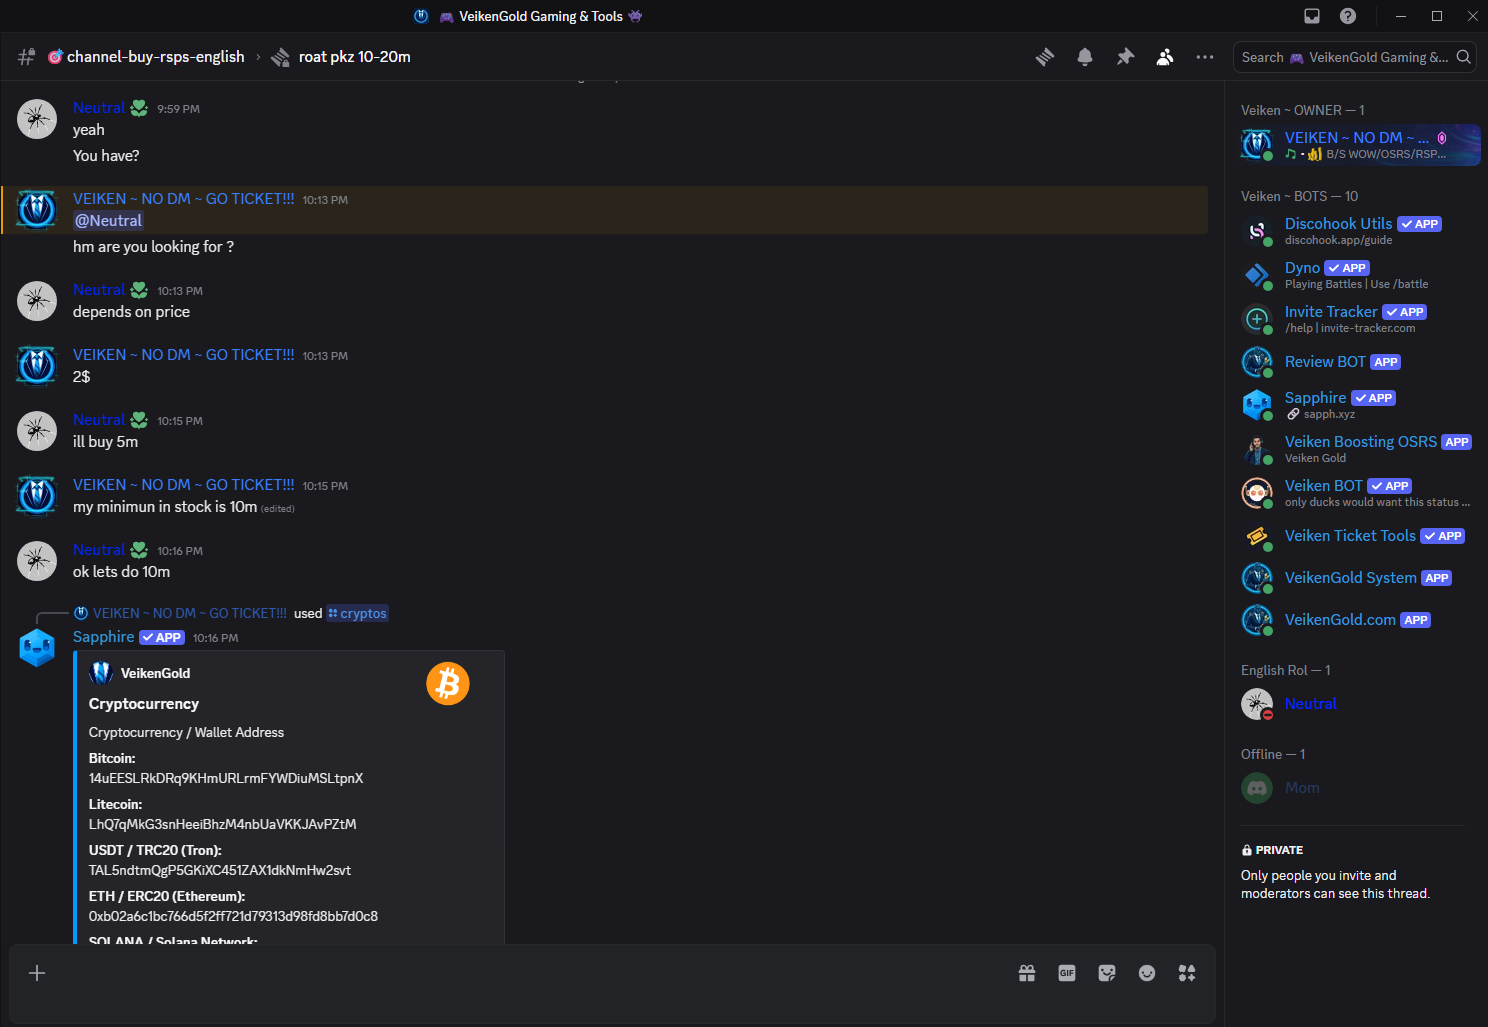Click the USDT TRC20 wallet address
Screen dimensions: 1488x1027
[220, 870]
